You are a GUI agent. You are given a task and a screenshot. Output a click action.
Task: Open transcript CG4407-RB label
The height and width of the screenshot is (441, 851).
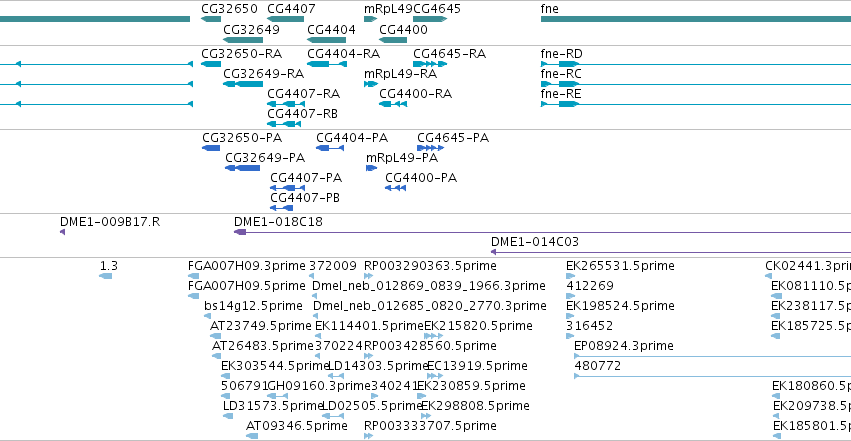tap(302, 114)
